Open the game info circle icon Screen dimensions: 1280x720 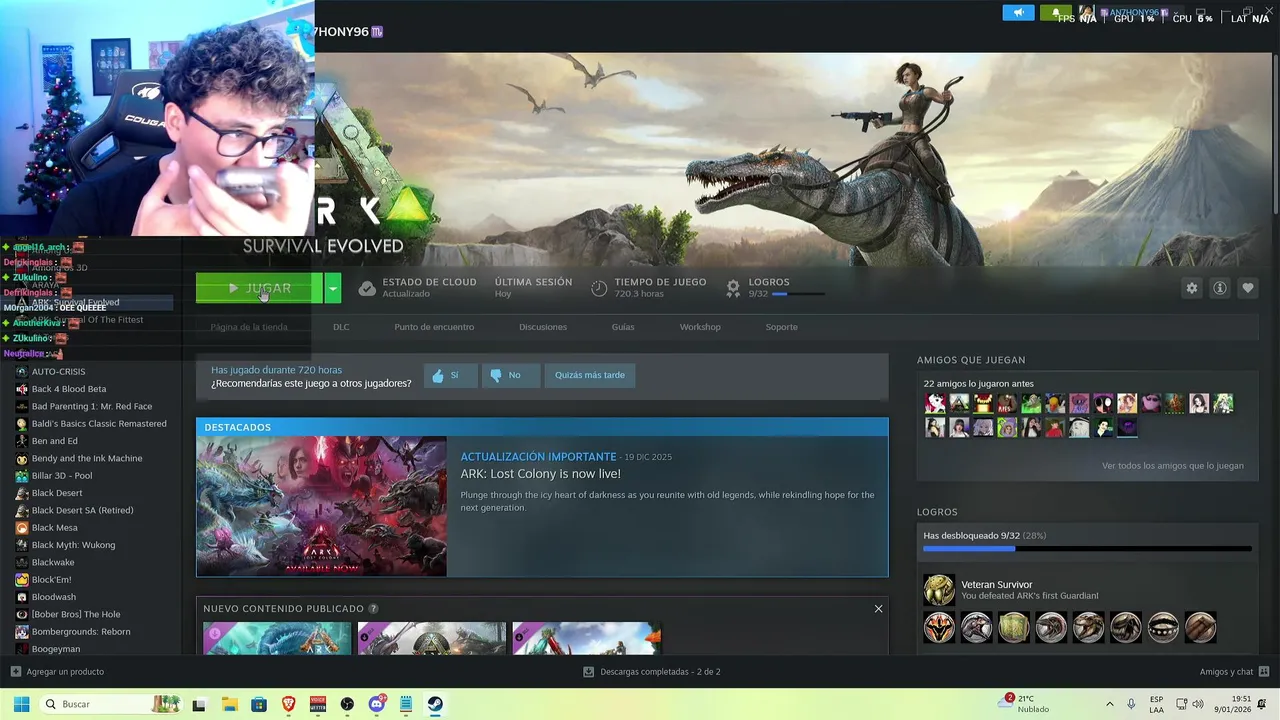(1220, 288)
